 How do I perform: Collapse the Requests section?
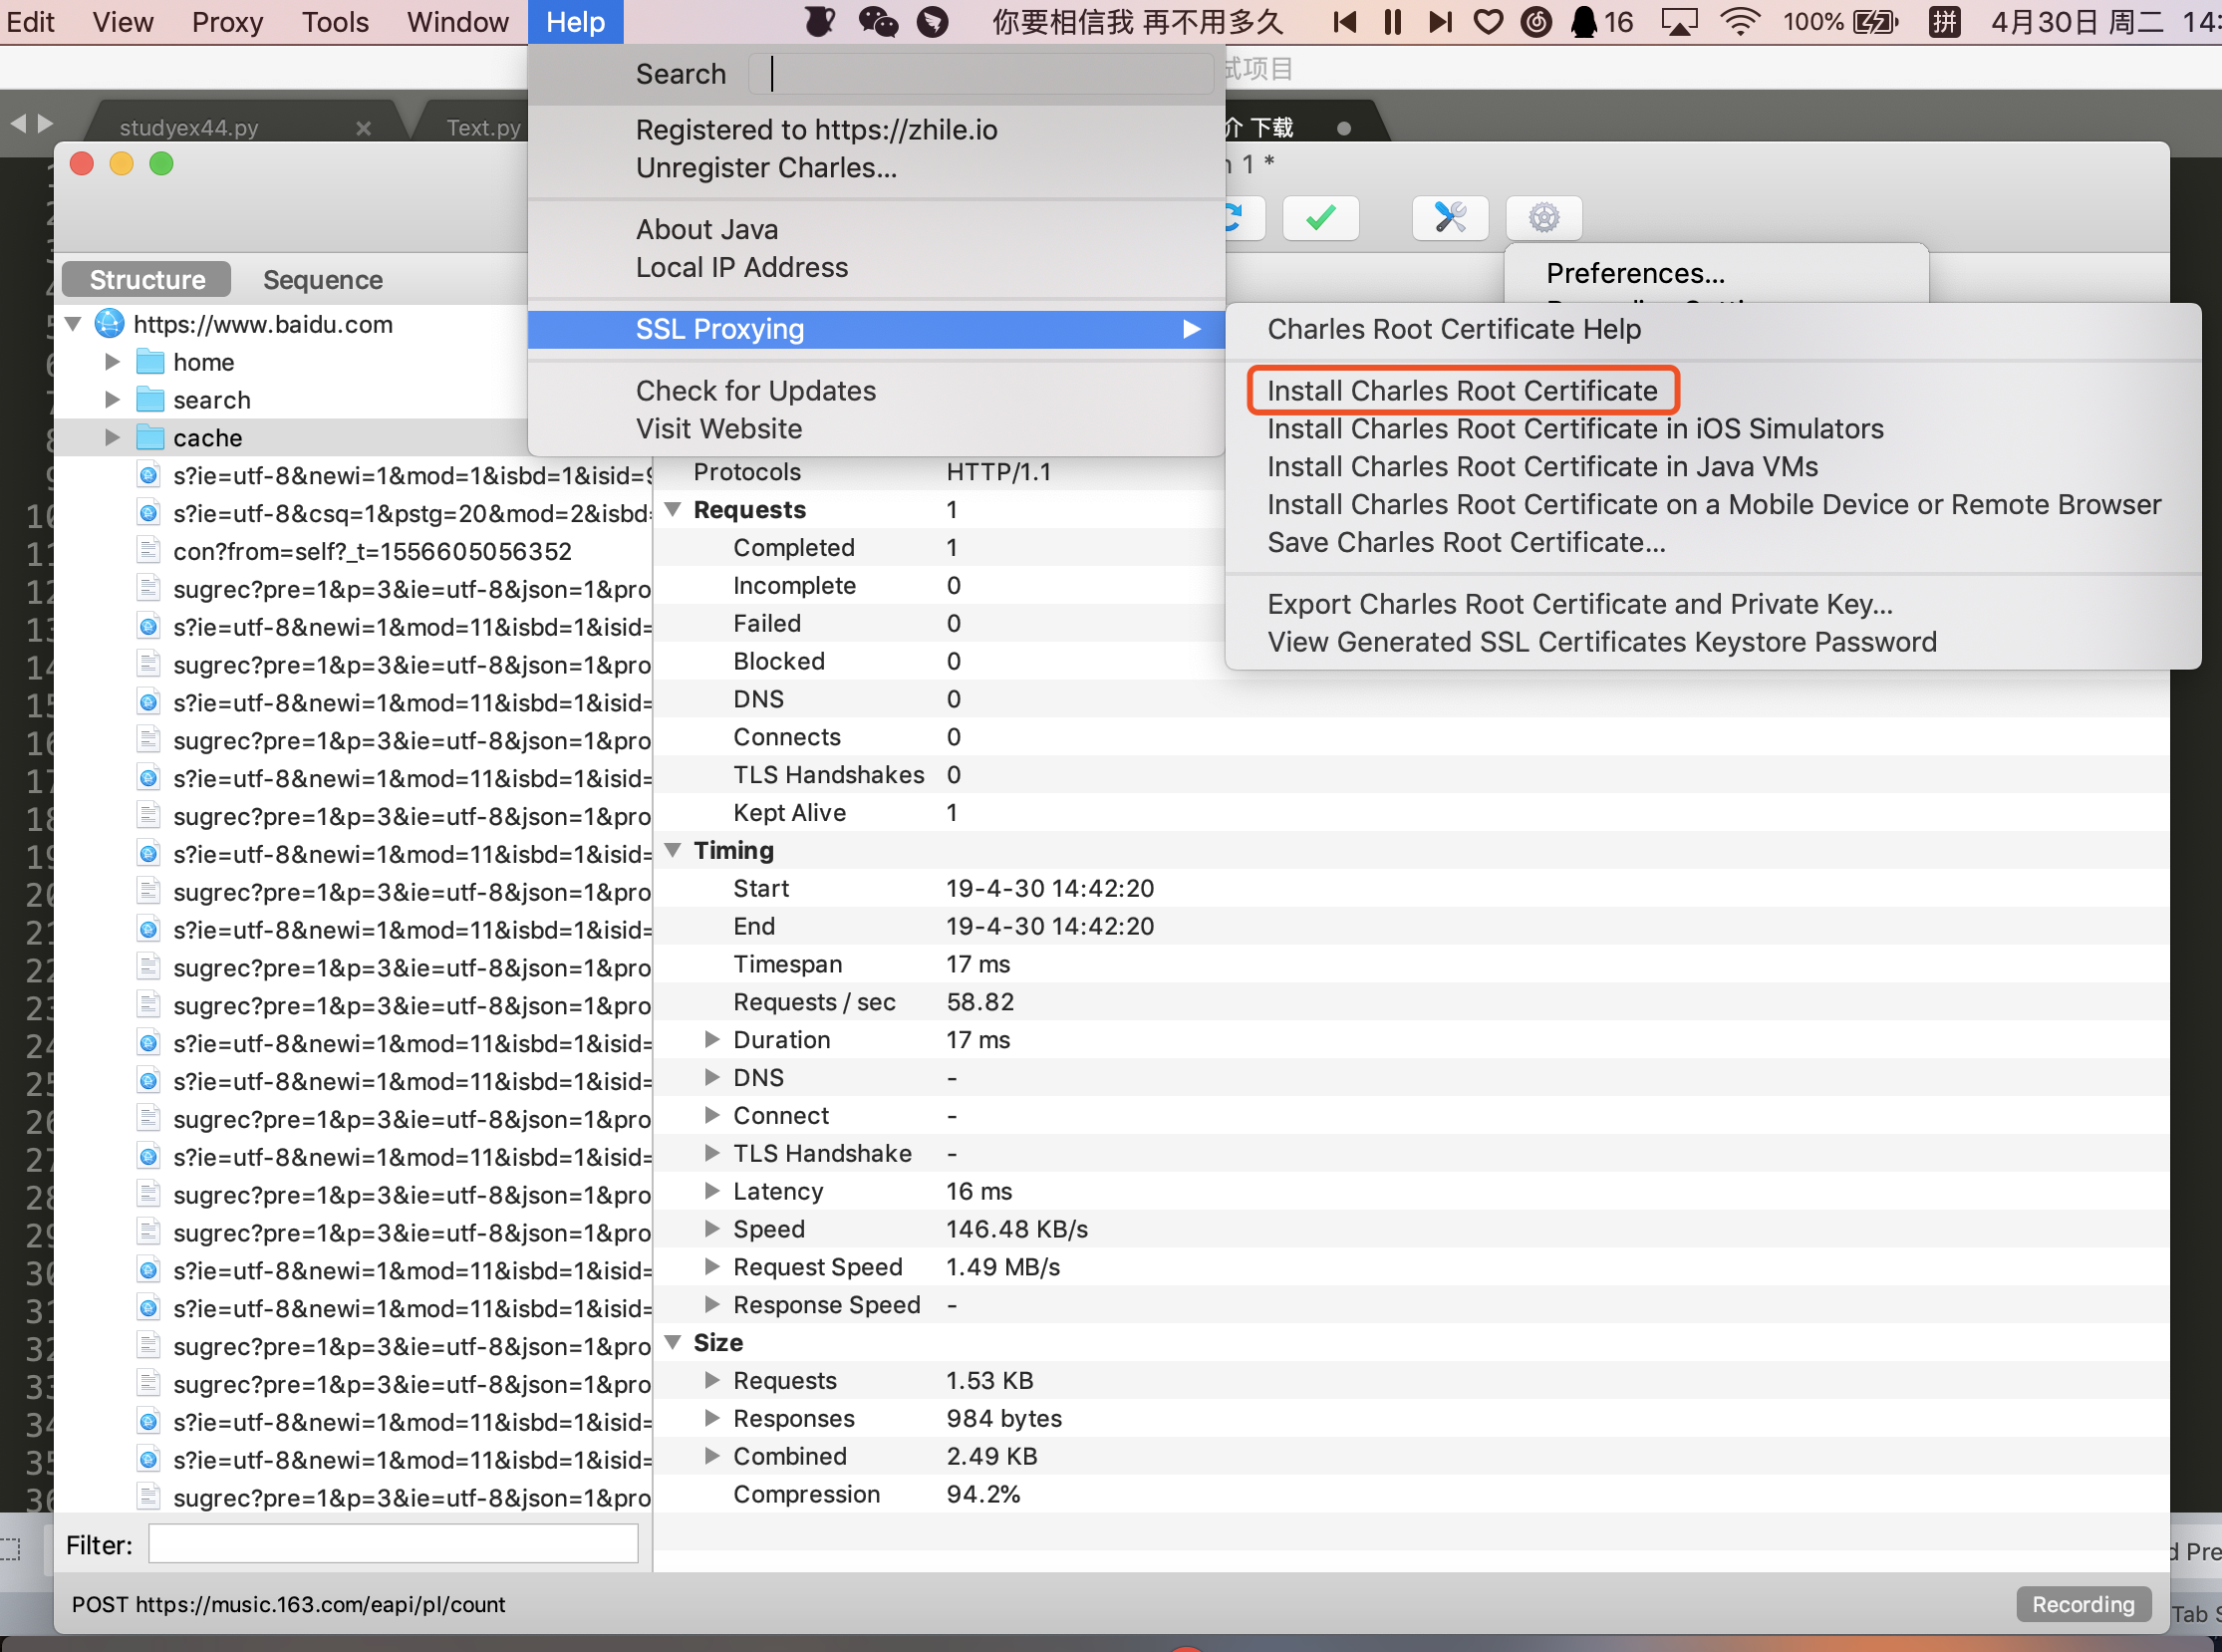tap(673, 509)
